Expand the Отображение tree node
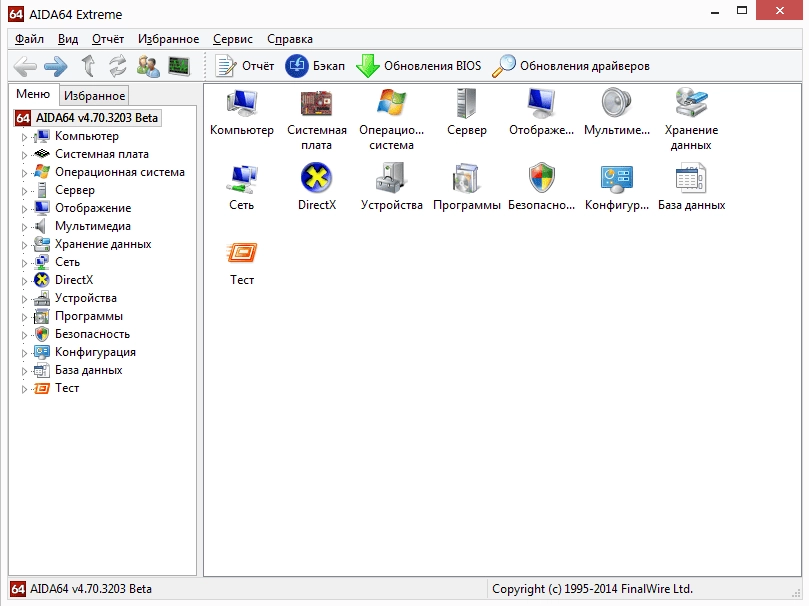 pos(24,209)
